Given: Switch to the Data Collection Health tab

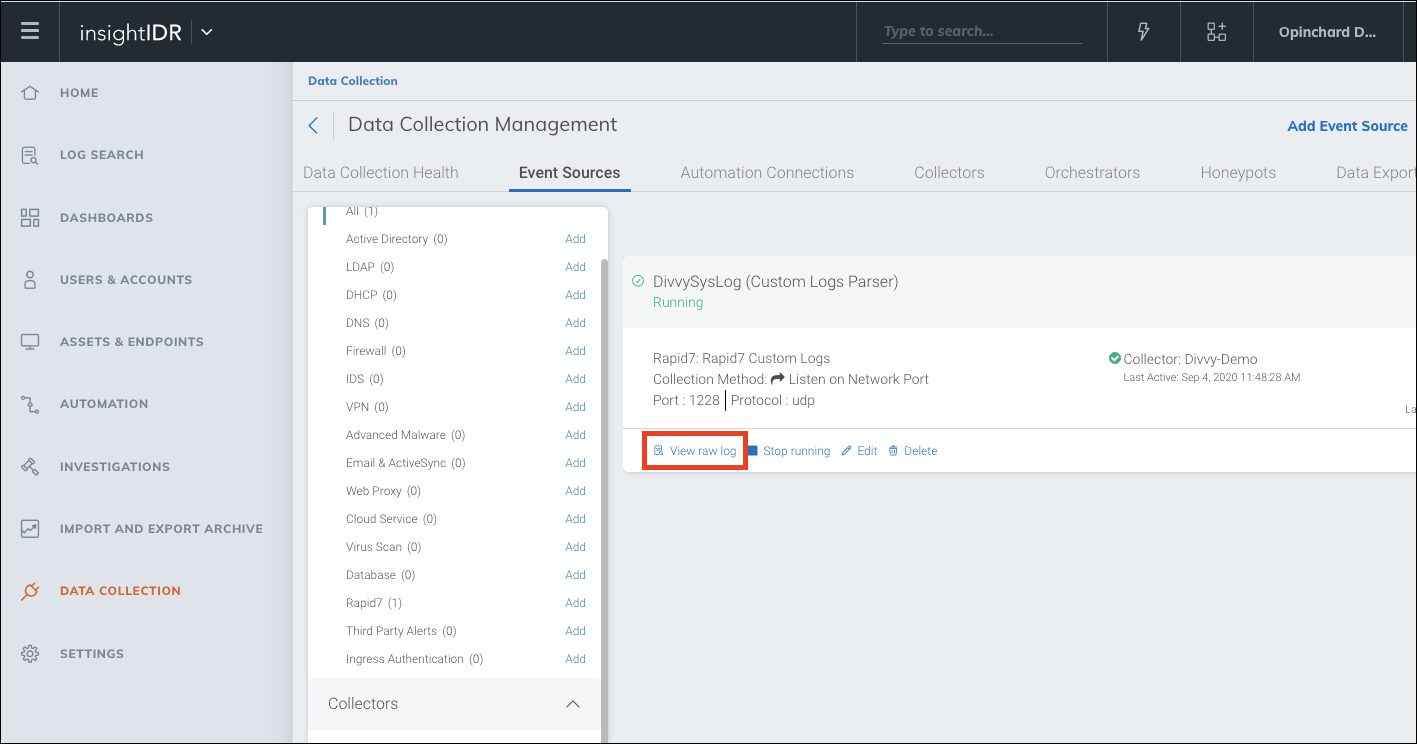Looking at the screenshot, I should [380, 172].
